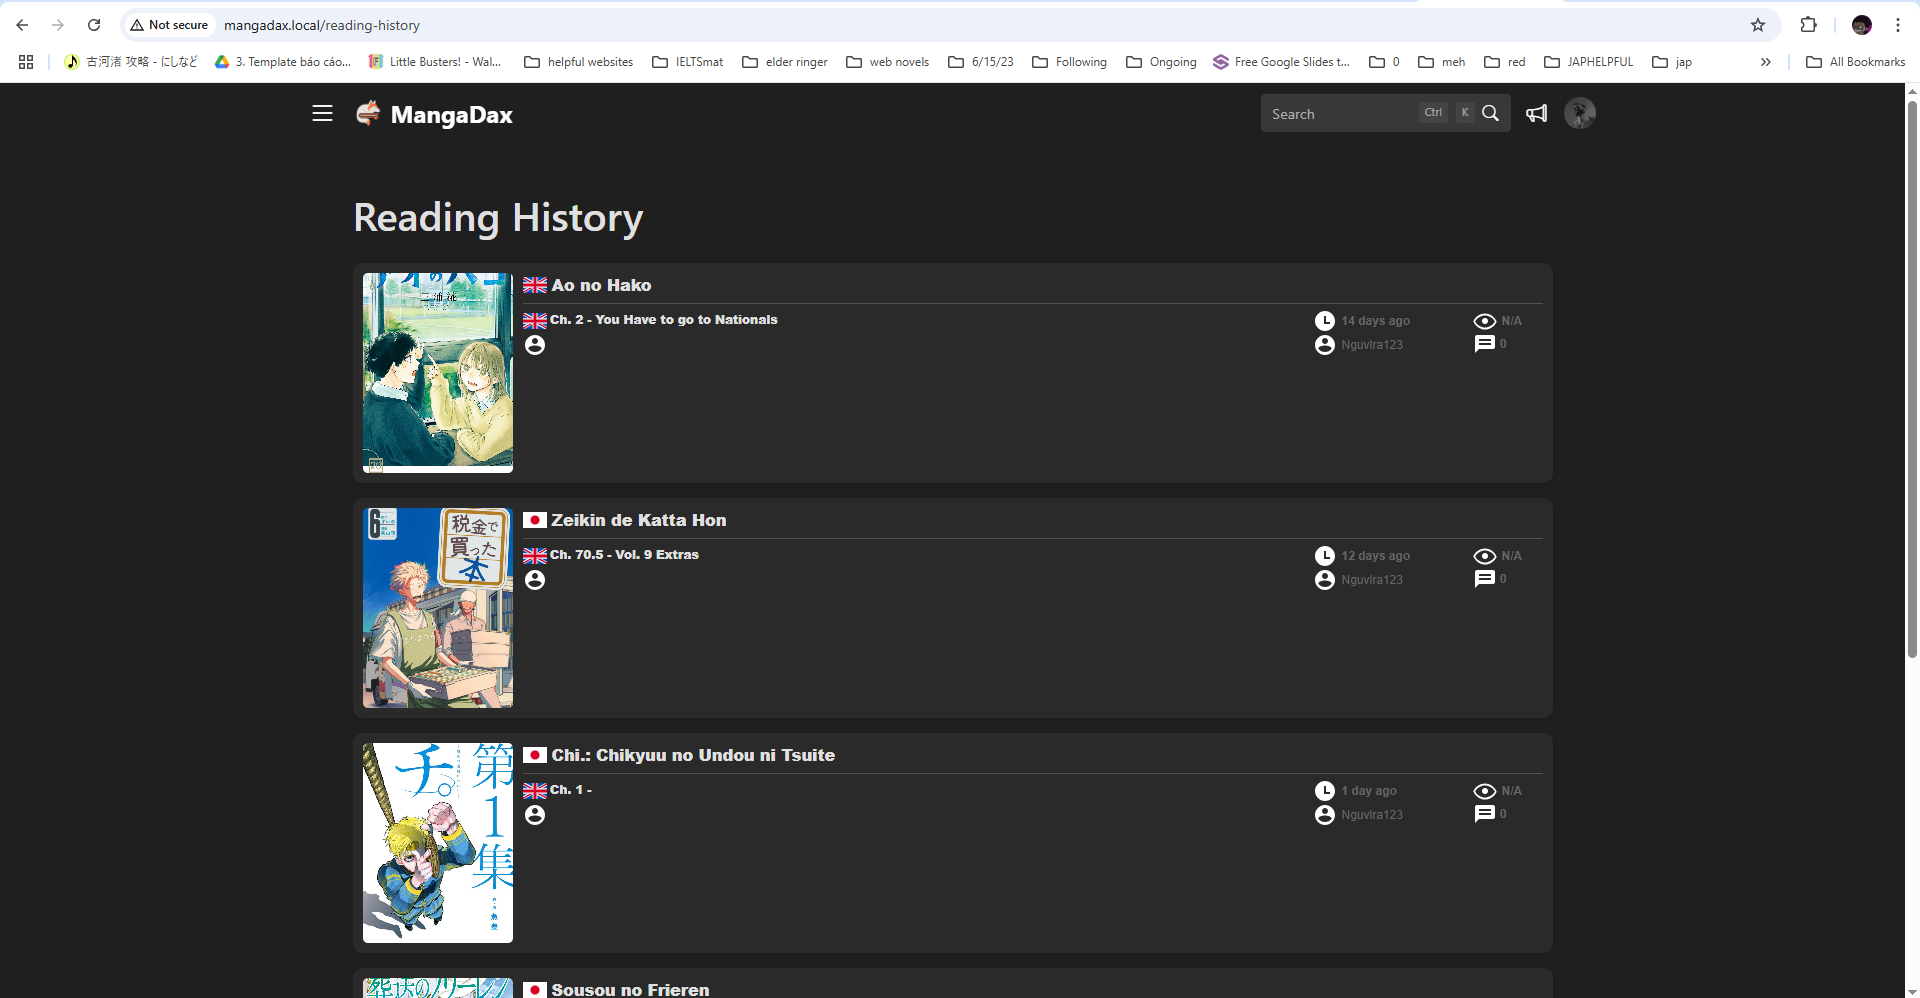Click Ao no Hako cover thumbnail
The width and height of the screenshot is (1920, 998).
click(438, 373)
